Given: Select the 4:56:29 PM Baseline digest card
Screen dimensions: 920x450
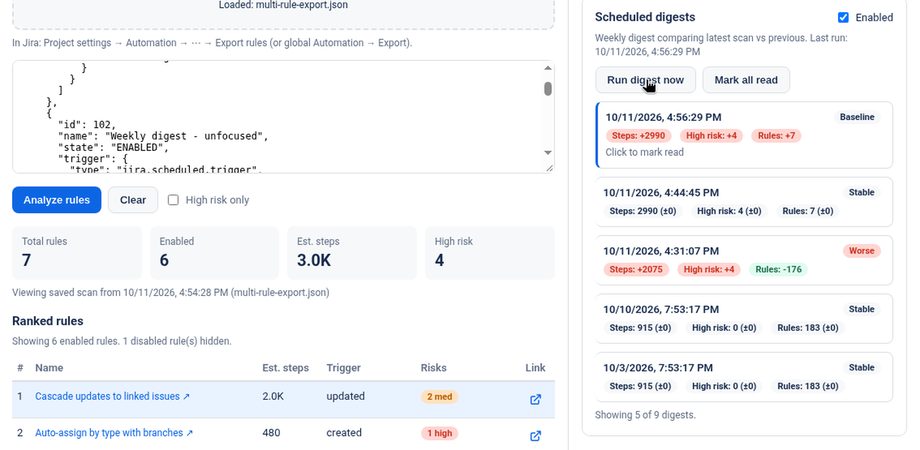Looking at the screenshot, I should 744,135.
